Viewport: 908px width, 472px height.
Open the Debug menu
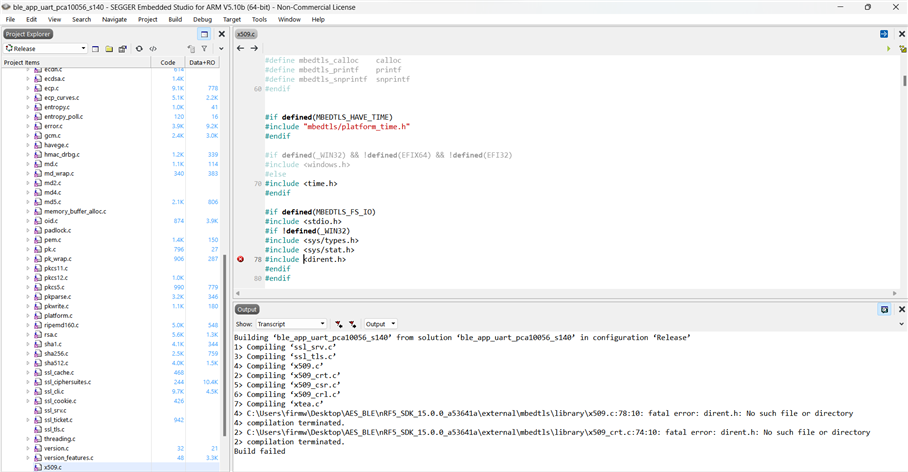coord(203,19)
